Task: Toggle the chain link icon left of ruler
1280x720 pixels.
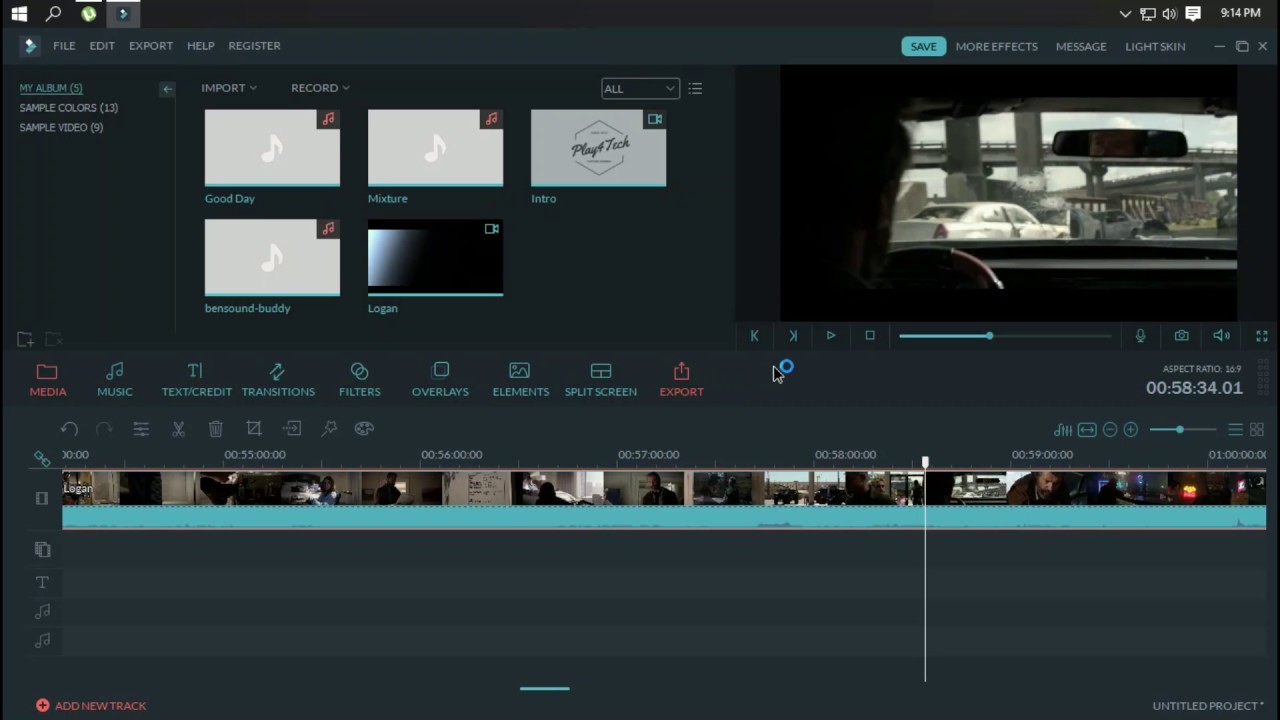Action: point(42,459)
